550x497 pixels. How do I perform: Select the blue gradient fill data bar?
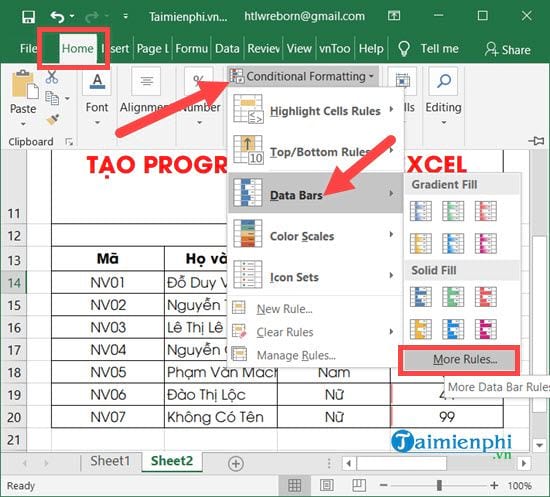coord(421,211)
